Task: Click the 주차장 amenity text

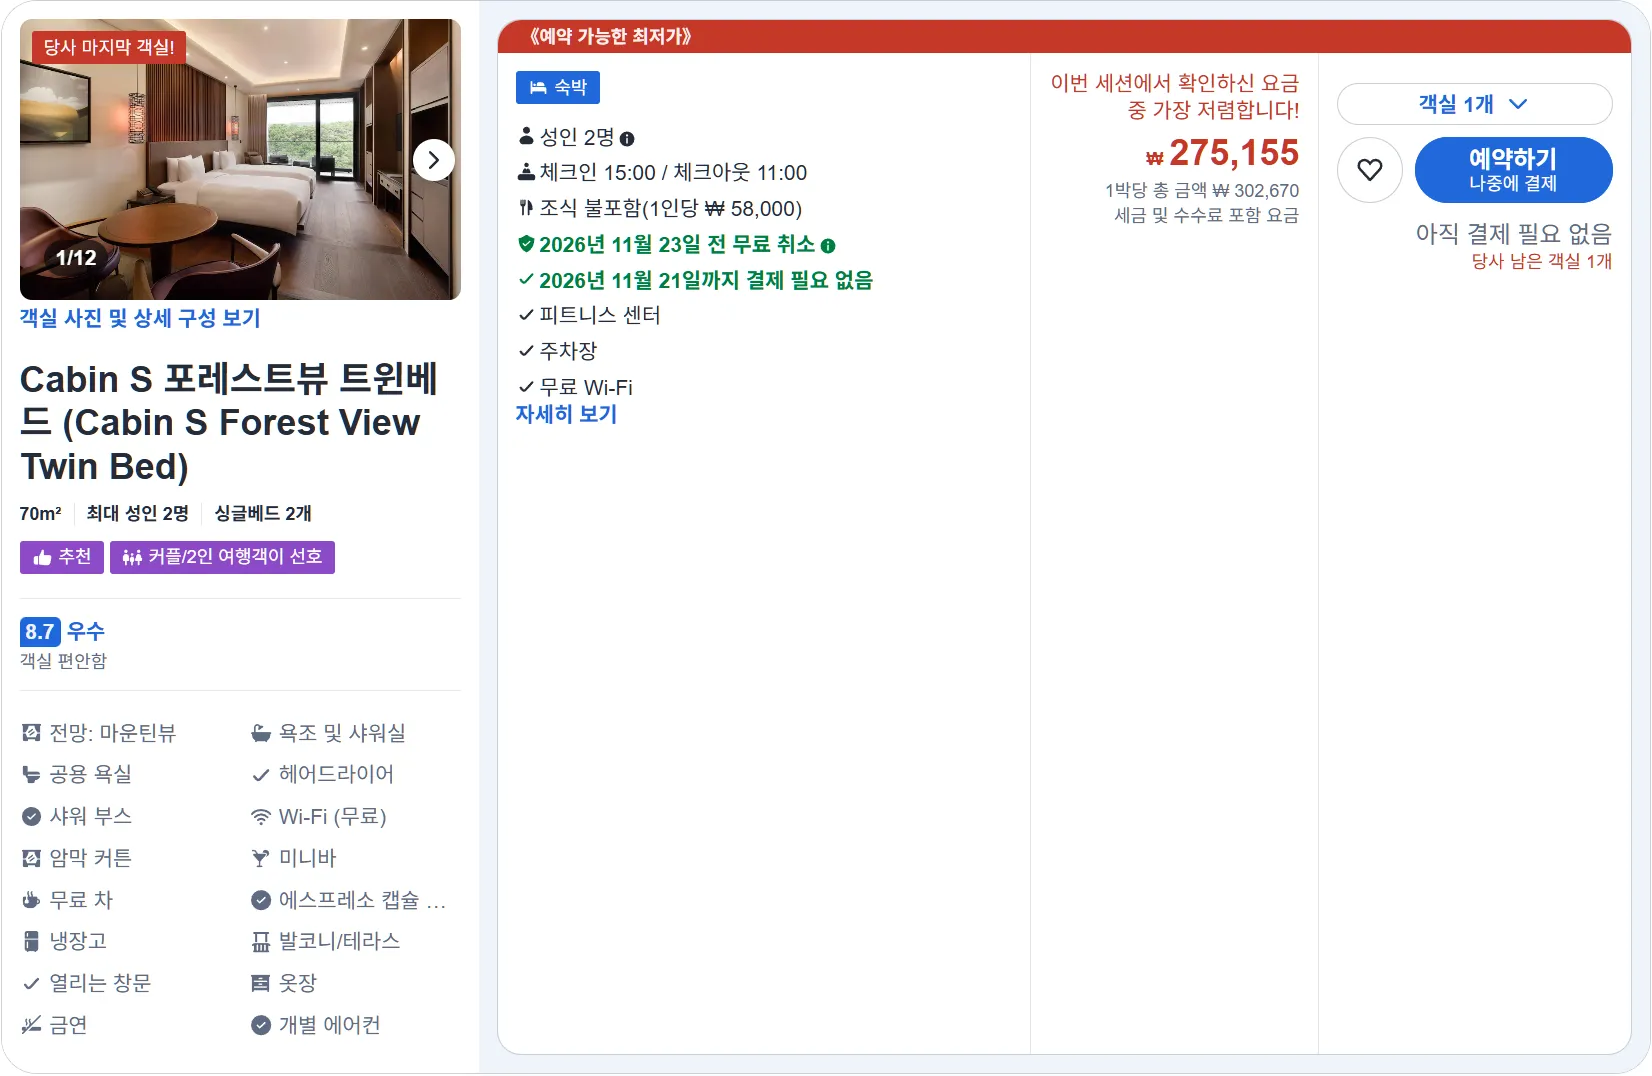Action: pyautogui.click(x=568, y=351)
